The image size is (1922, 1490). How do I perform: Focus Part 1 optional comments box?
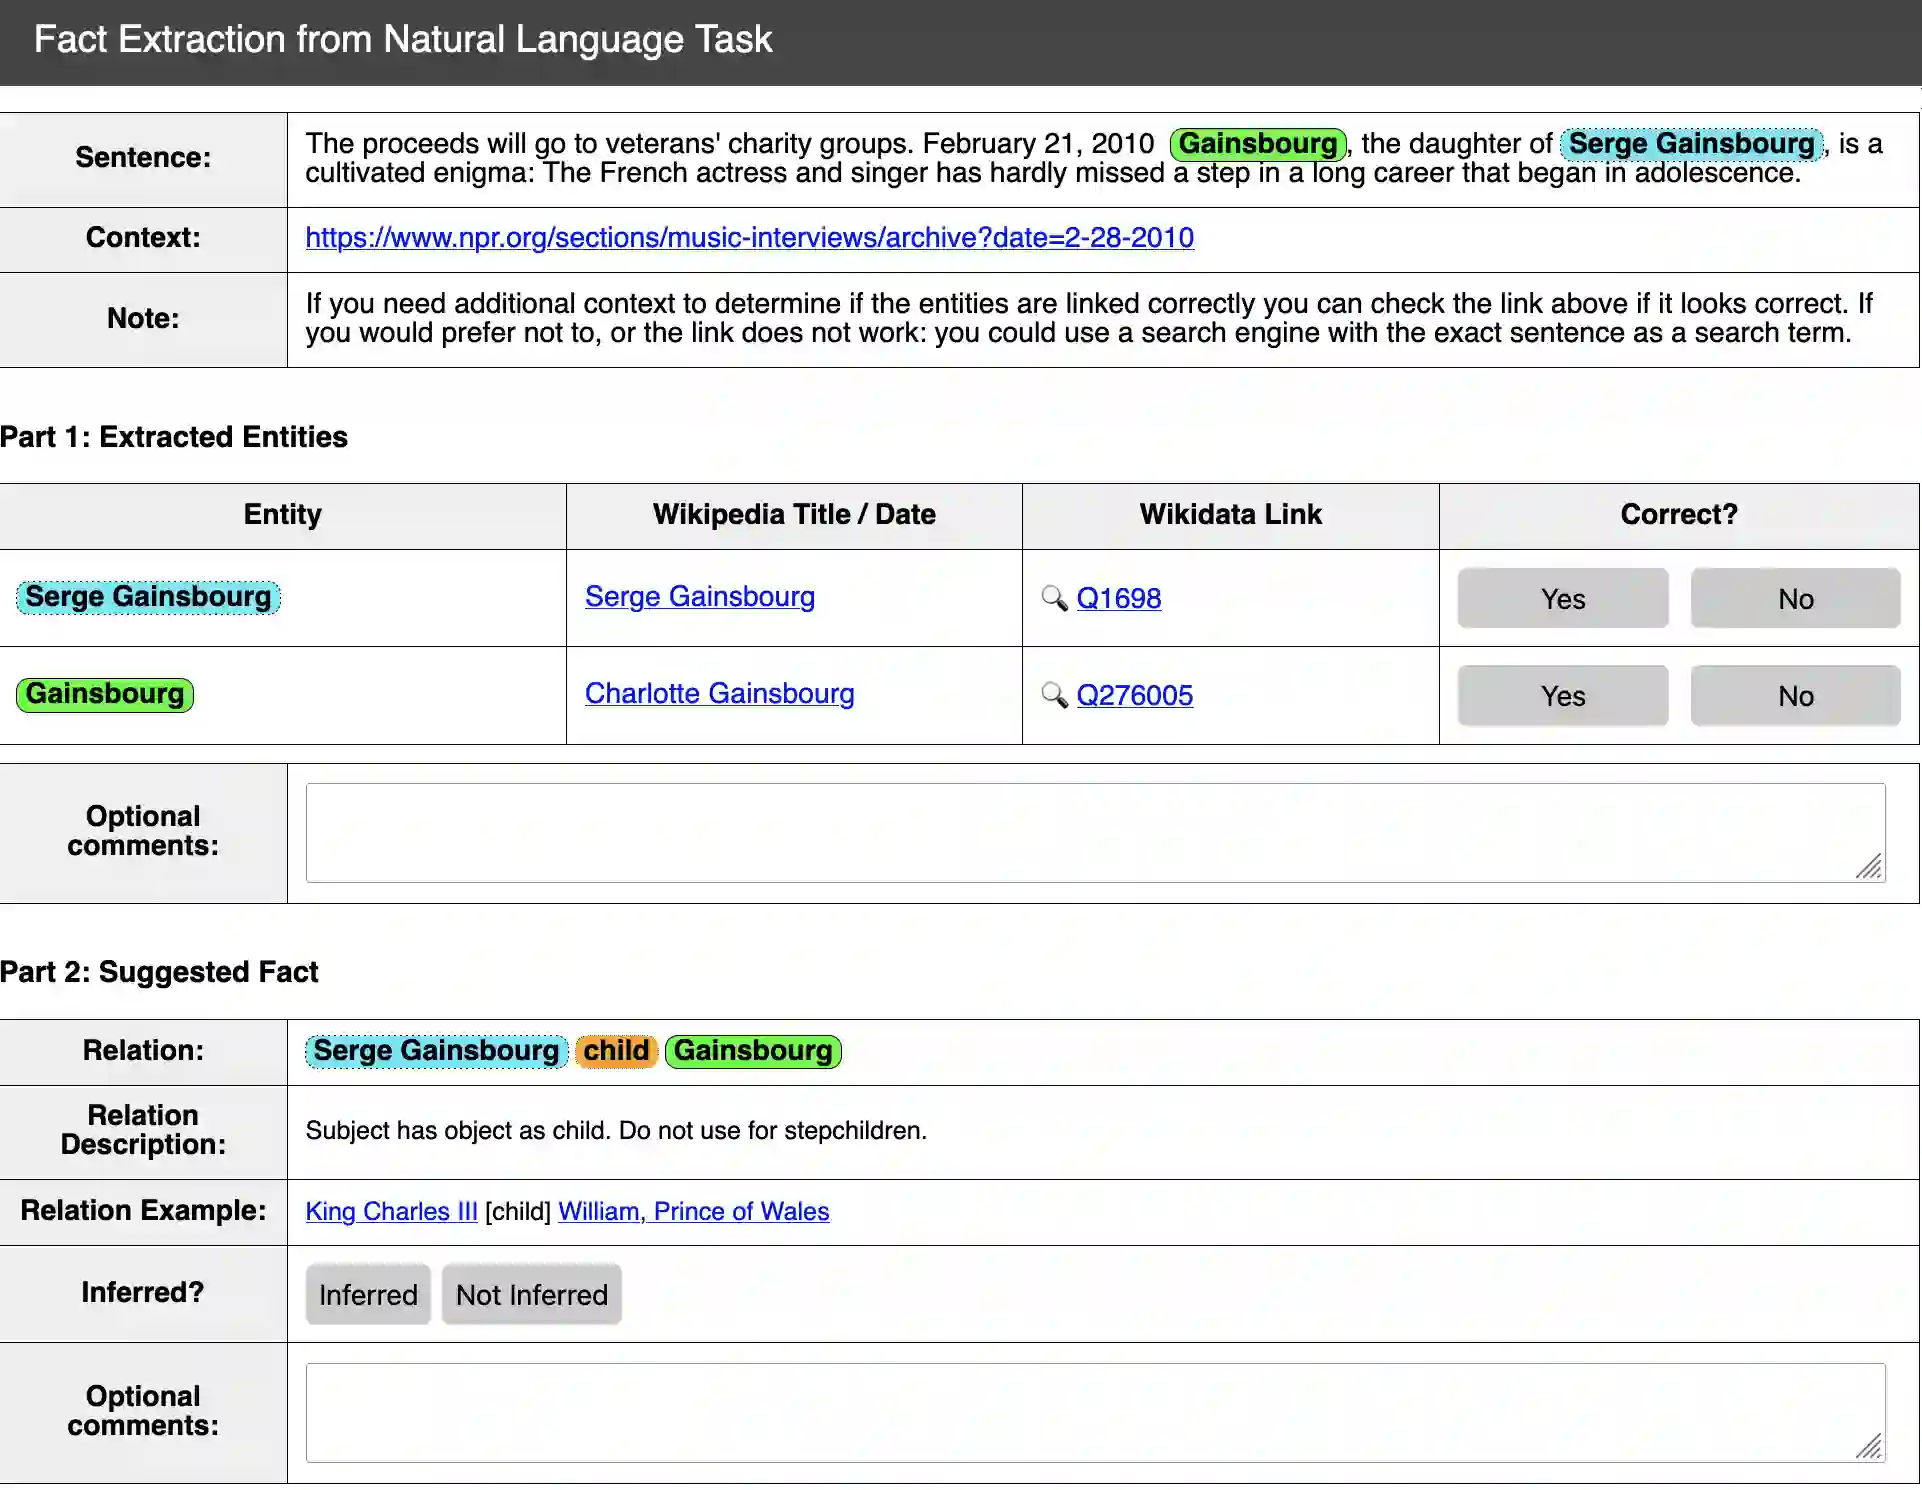(x=1094, y=833)
